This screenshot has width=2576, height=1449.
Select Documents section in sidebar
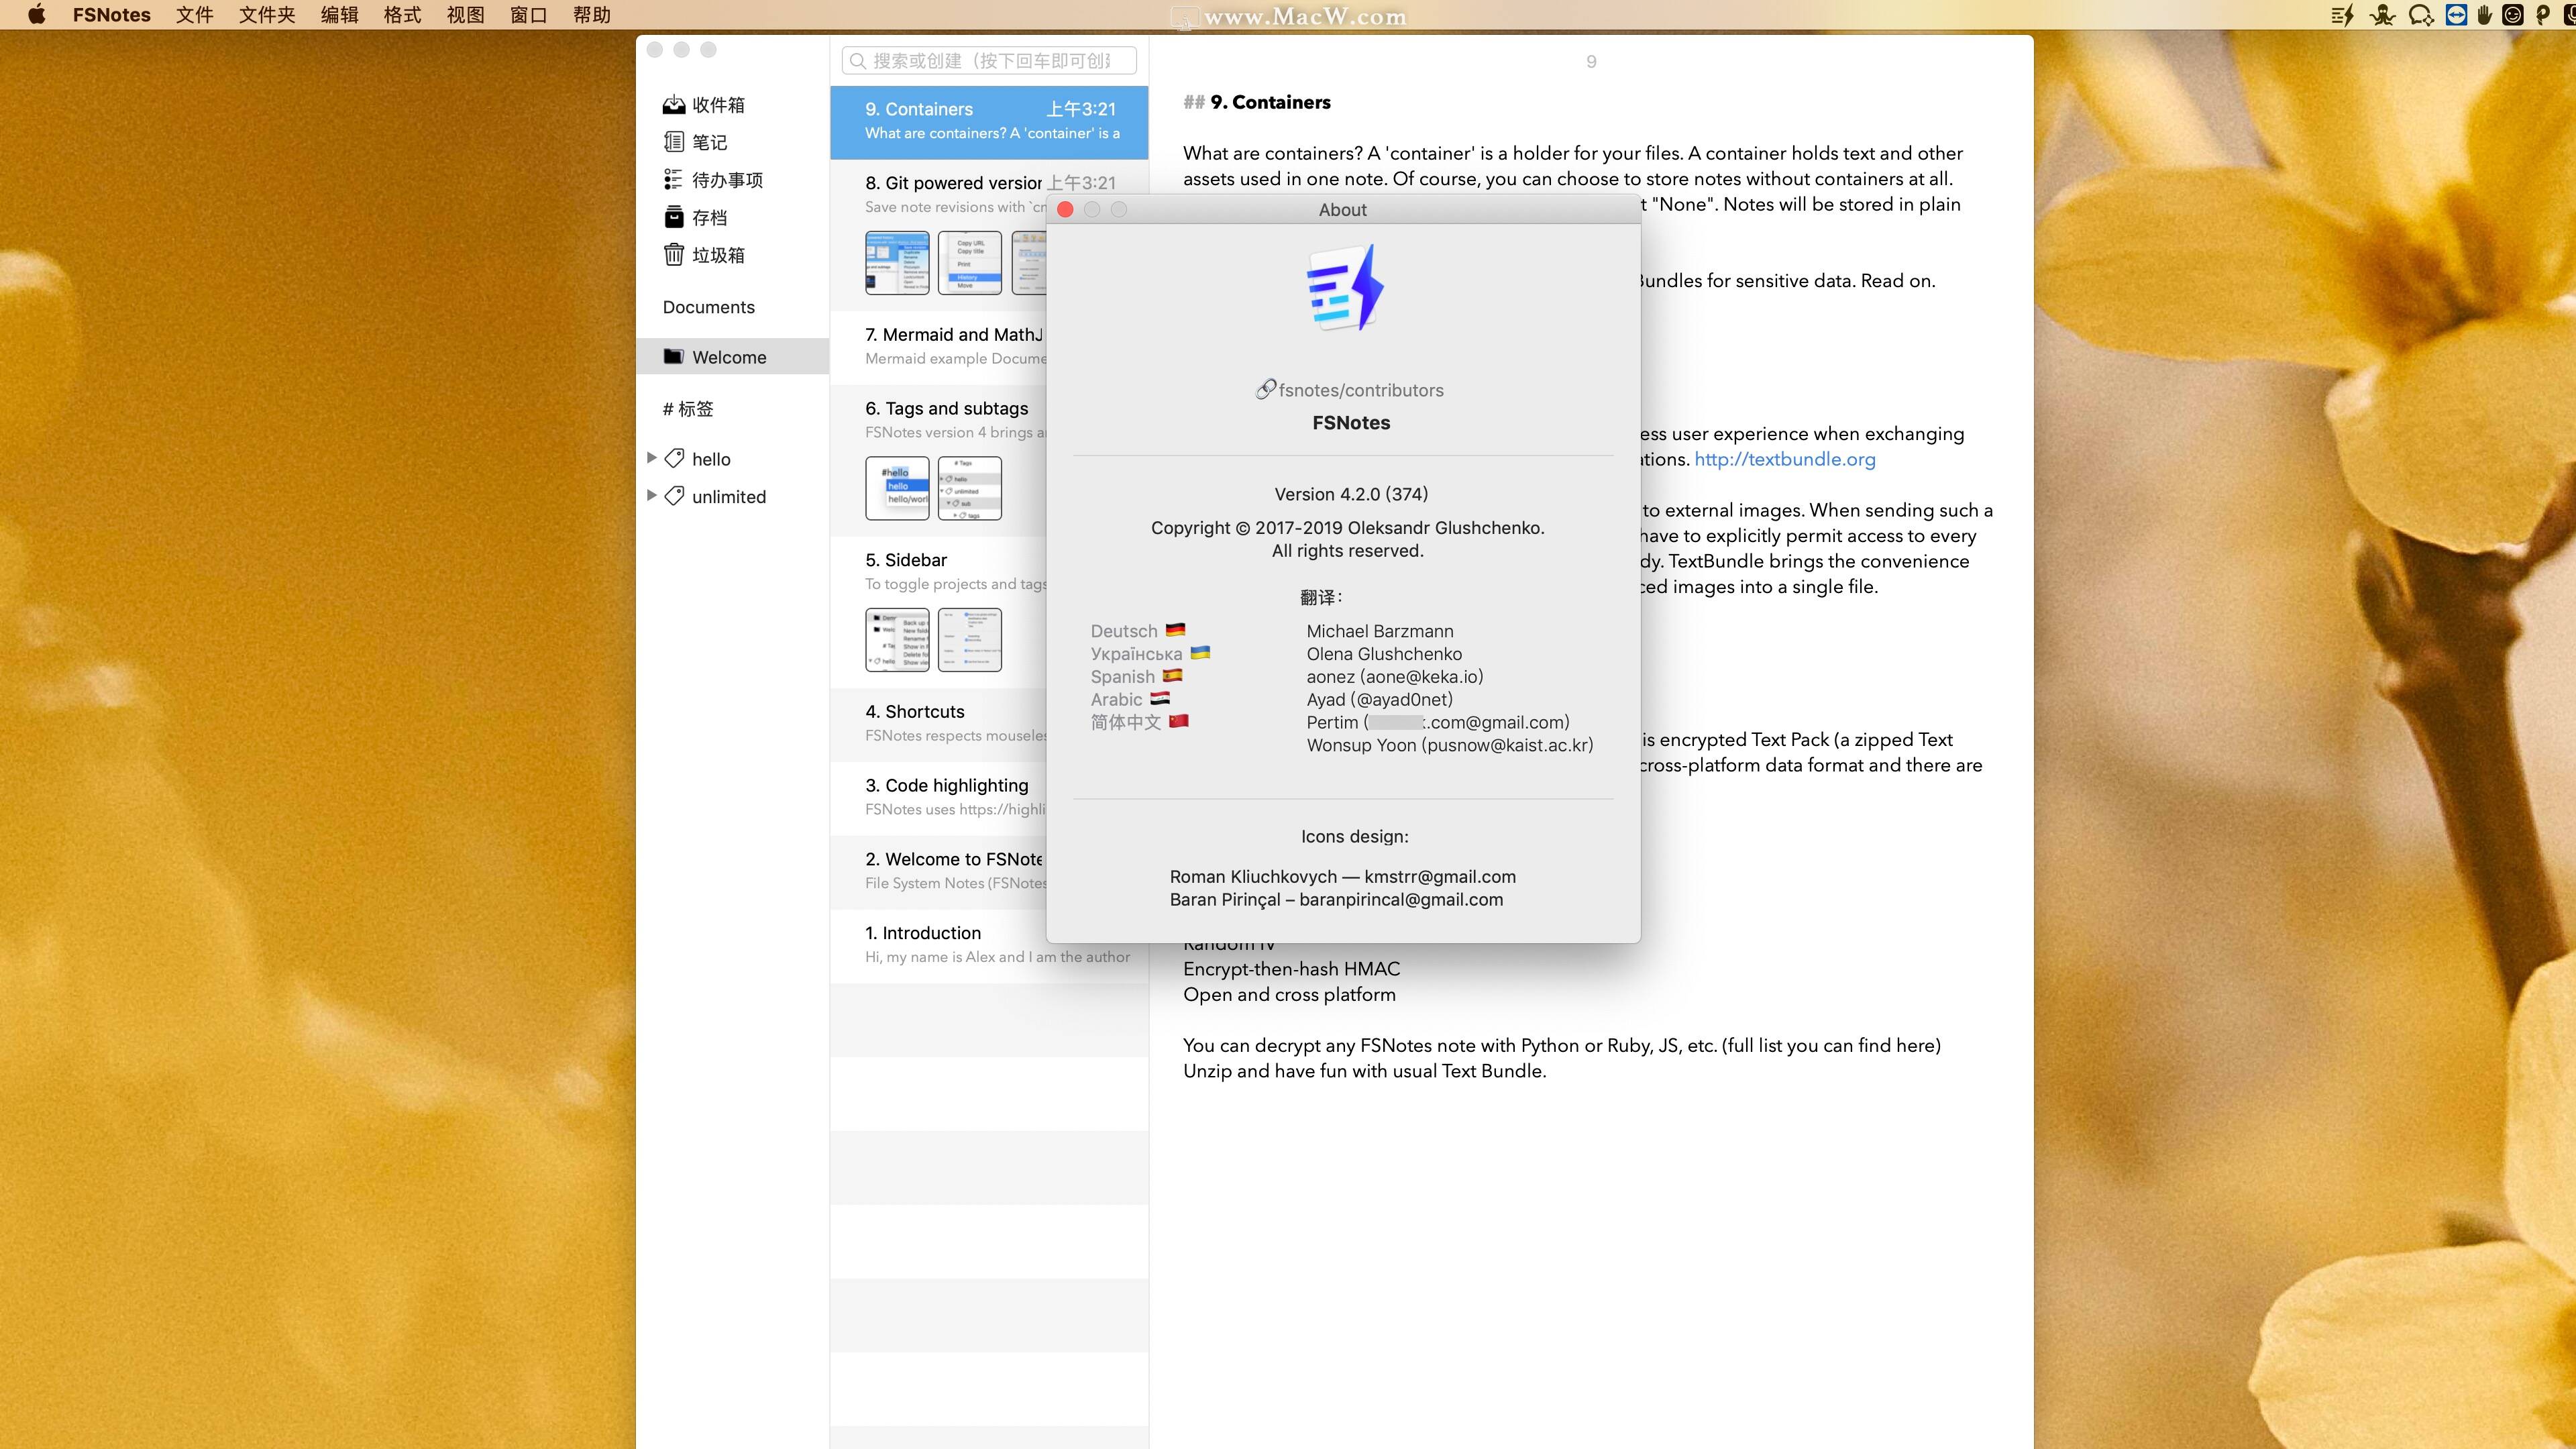tap(708, 306)
